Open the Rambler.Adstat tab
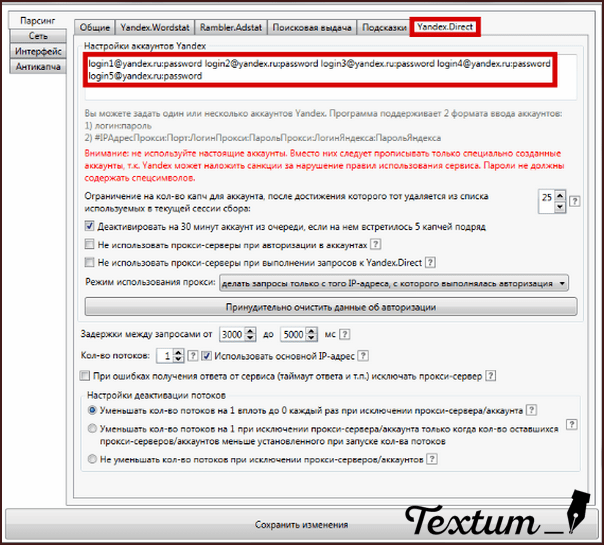The width and height of the screenshot is (604, 545). tap(231, 27)
